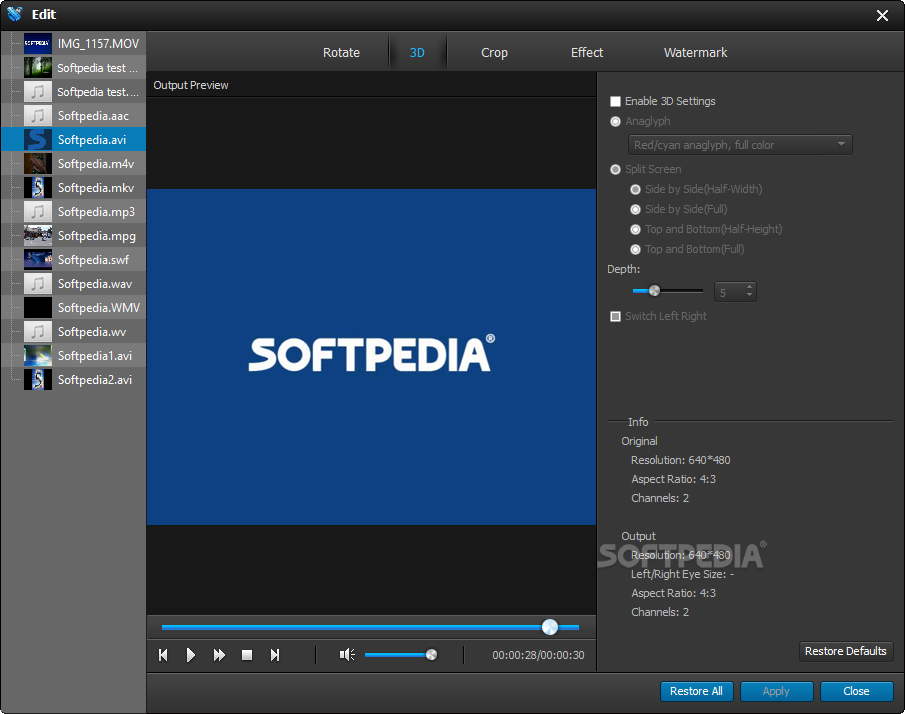Enable 3D Settings checkbox

615,102
